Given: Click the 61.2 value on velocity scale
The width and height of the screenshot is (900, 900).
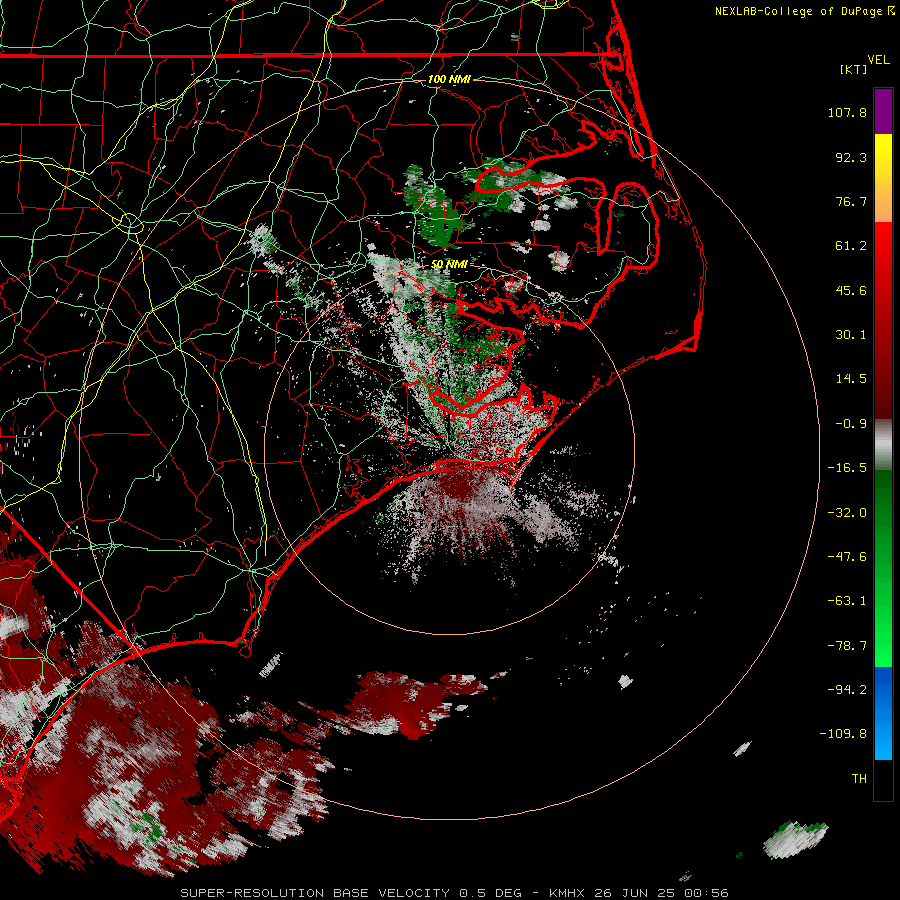Looking at the screenshot, I should (851, 246).
